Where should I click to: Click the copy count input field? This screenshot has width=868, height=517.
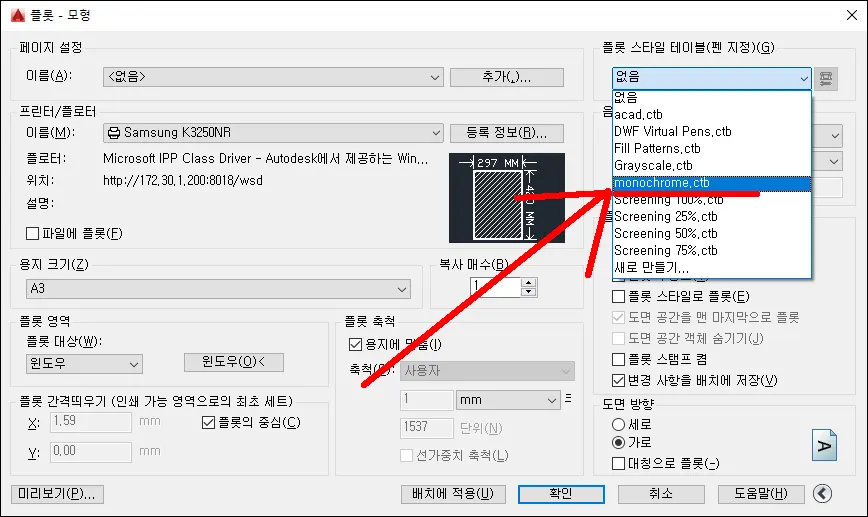(495, 287)
